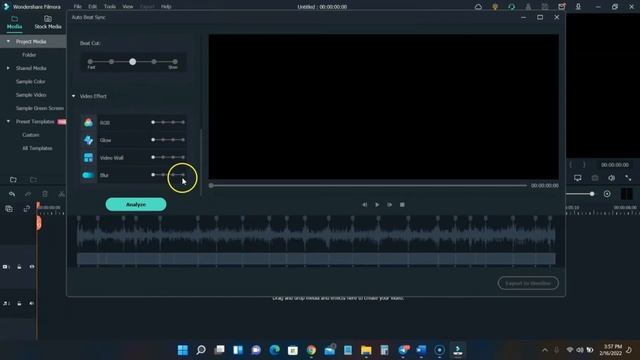Mute audio track 1 speaker
The image size is (640, 360).
32,304
